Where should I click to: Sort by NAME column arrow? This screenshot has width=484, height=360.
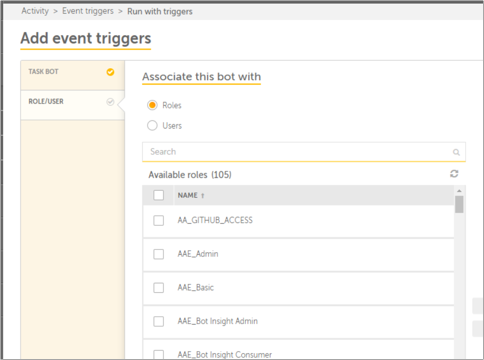click(202, 196)
